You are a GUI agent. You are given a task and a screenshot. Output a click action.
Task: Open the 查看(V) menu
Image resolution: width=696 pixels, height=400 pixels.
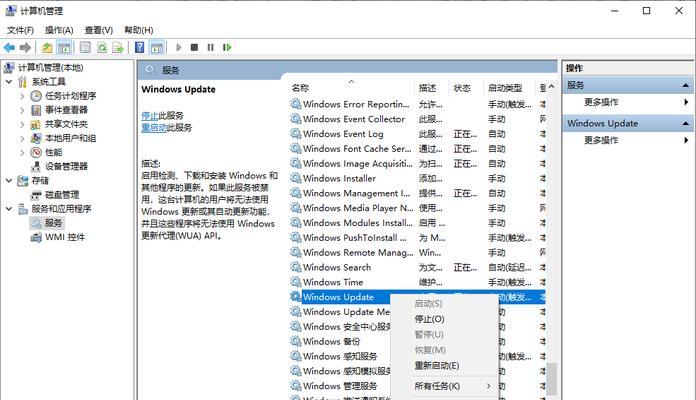(x=99, y=30)
